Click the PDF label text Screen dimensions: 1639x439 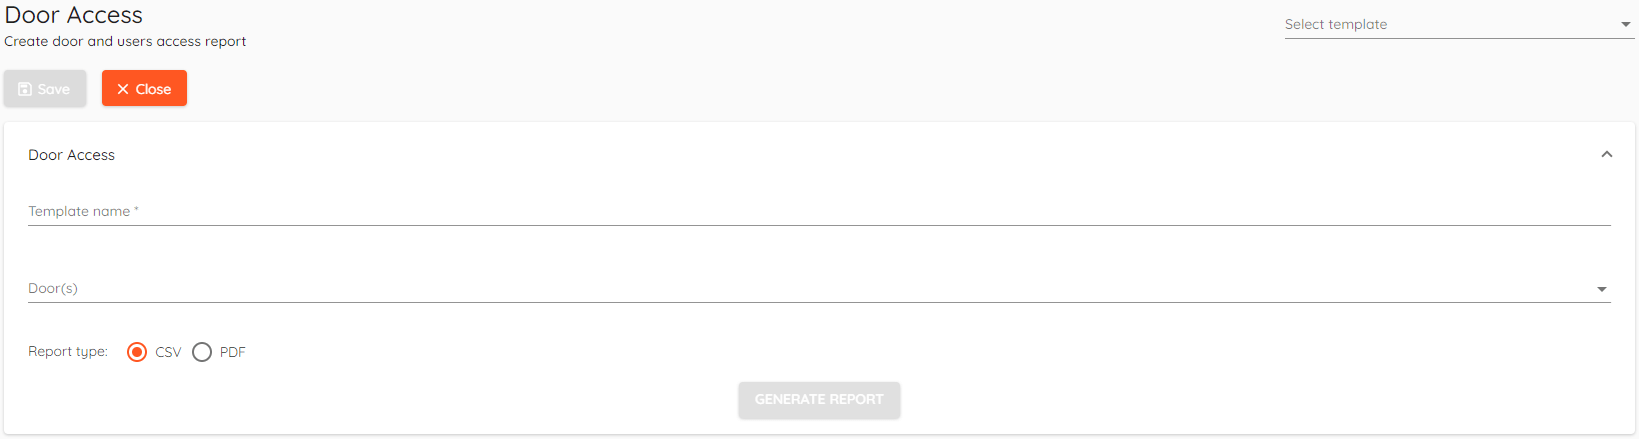click(232, 352)
